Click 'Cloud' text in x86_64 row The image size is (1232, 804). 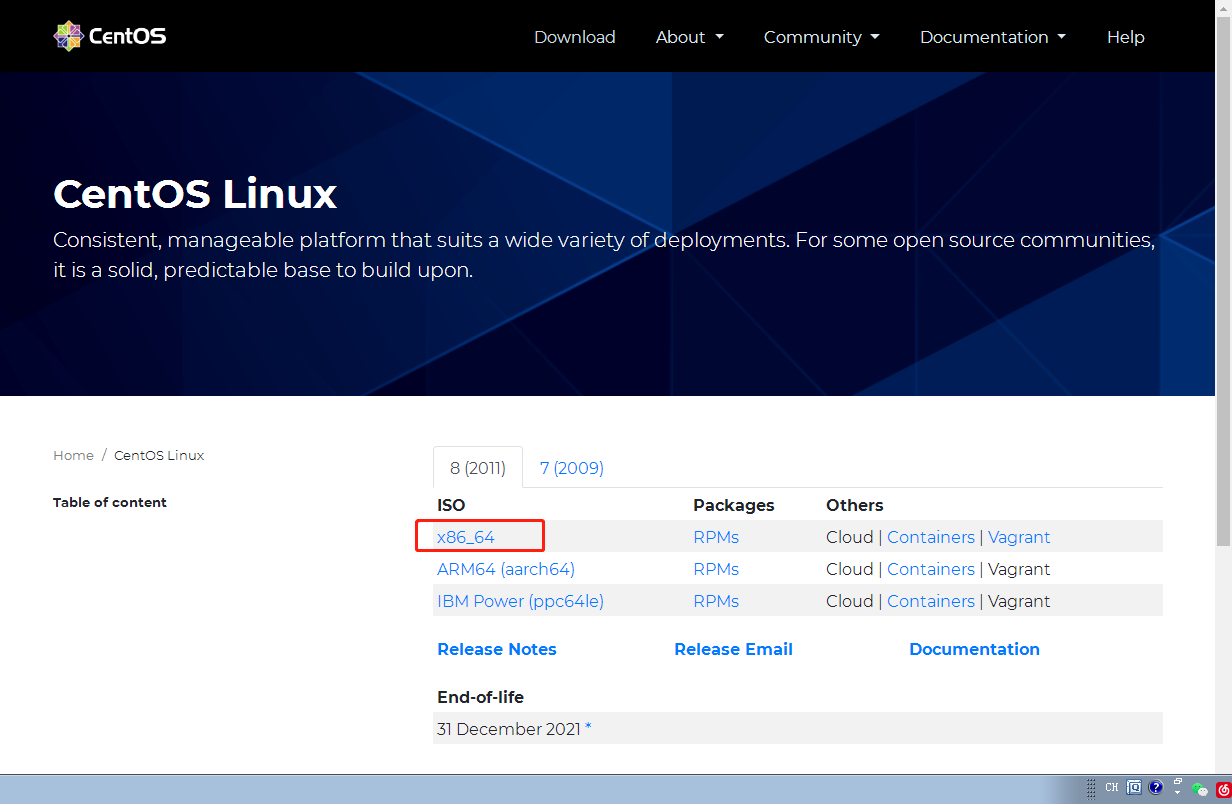pos(850,537)
